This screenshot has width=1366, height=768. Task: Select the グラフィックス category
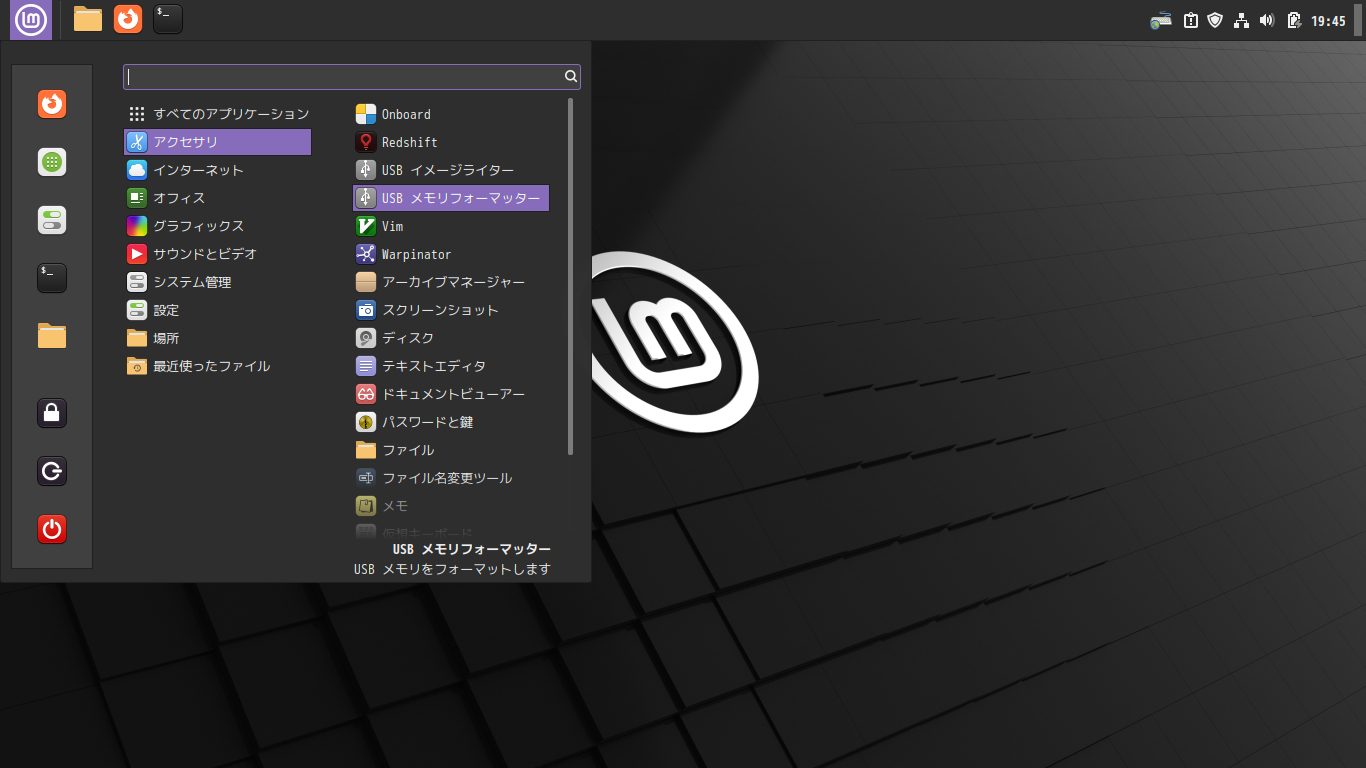pos(218,226)
